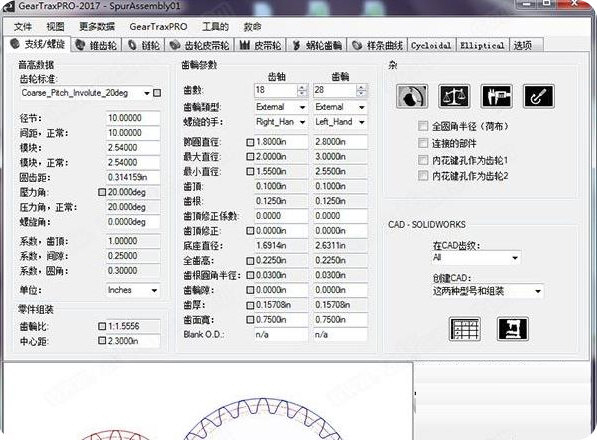Screen dimensions: 597x440
Task: Adjust gear tooth count 28 stepper
Action: click(361, 90)
